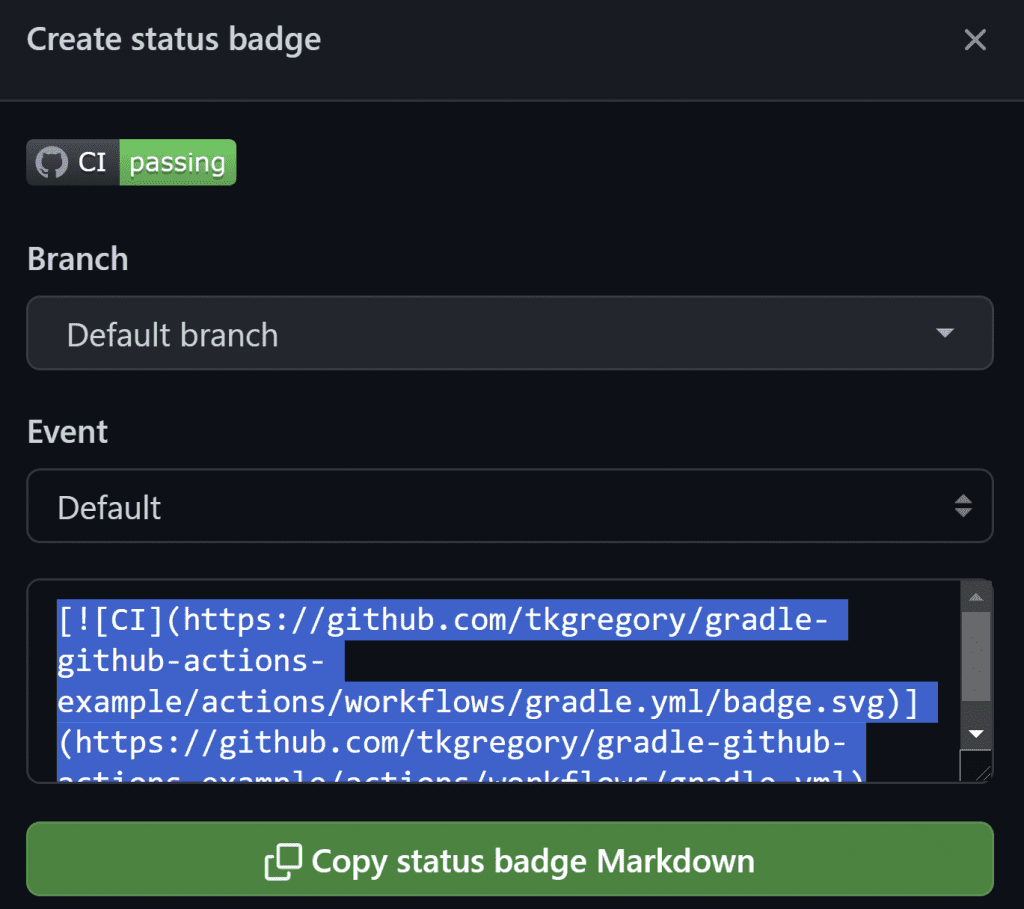Screen dimensions: 1024x909
Task: Click the Branch dropdown caret arrow
Action: click(x=944, y=334)
